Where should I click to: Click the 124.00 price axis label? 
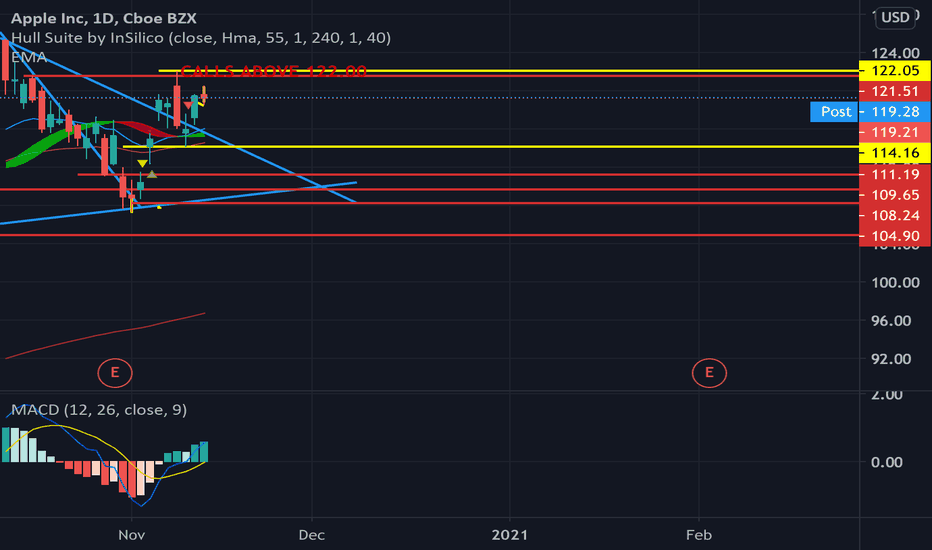[x=895, y=53]
